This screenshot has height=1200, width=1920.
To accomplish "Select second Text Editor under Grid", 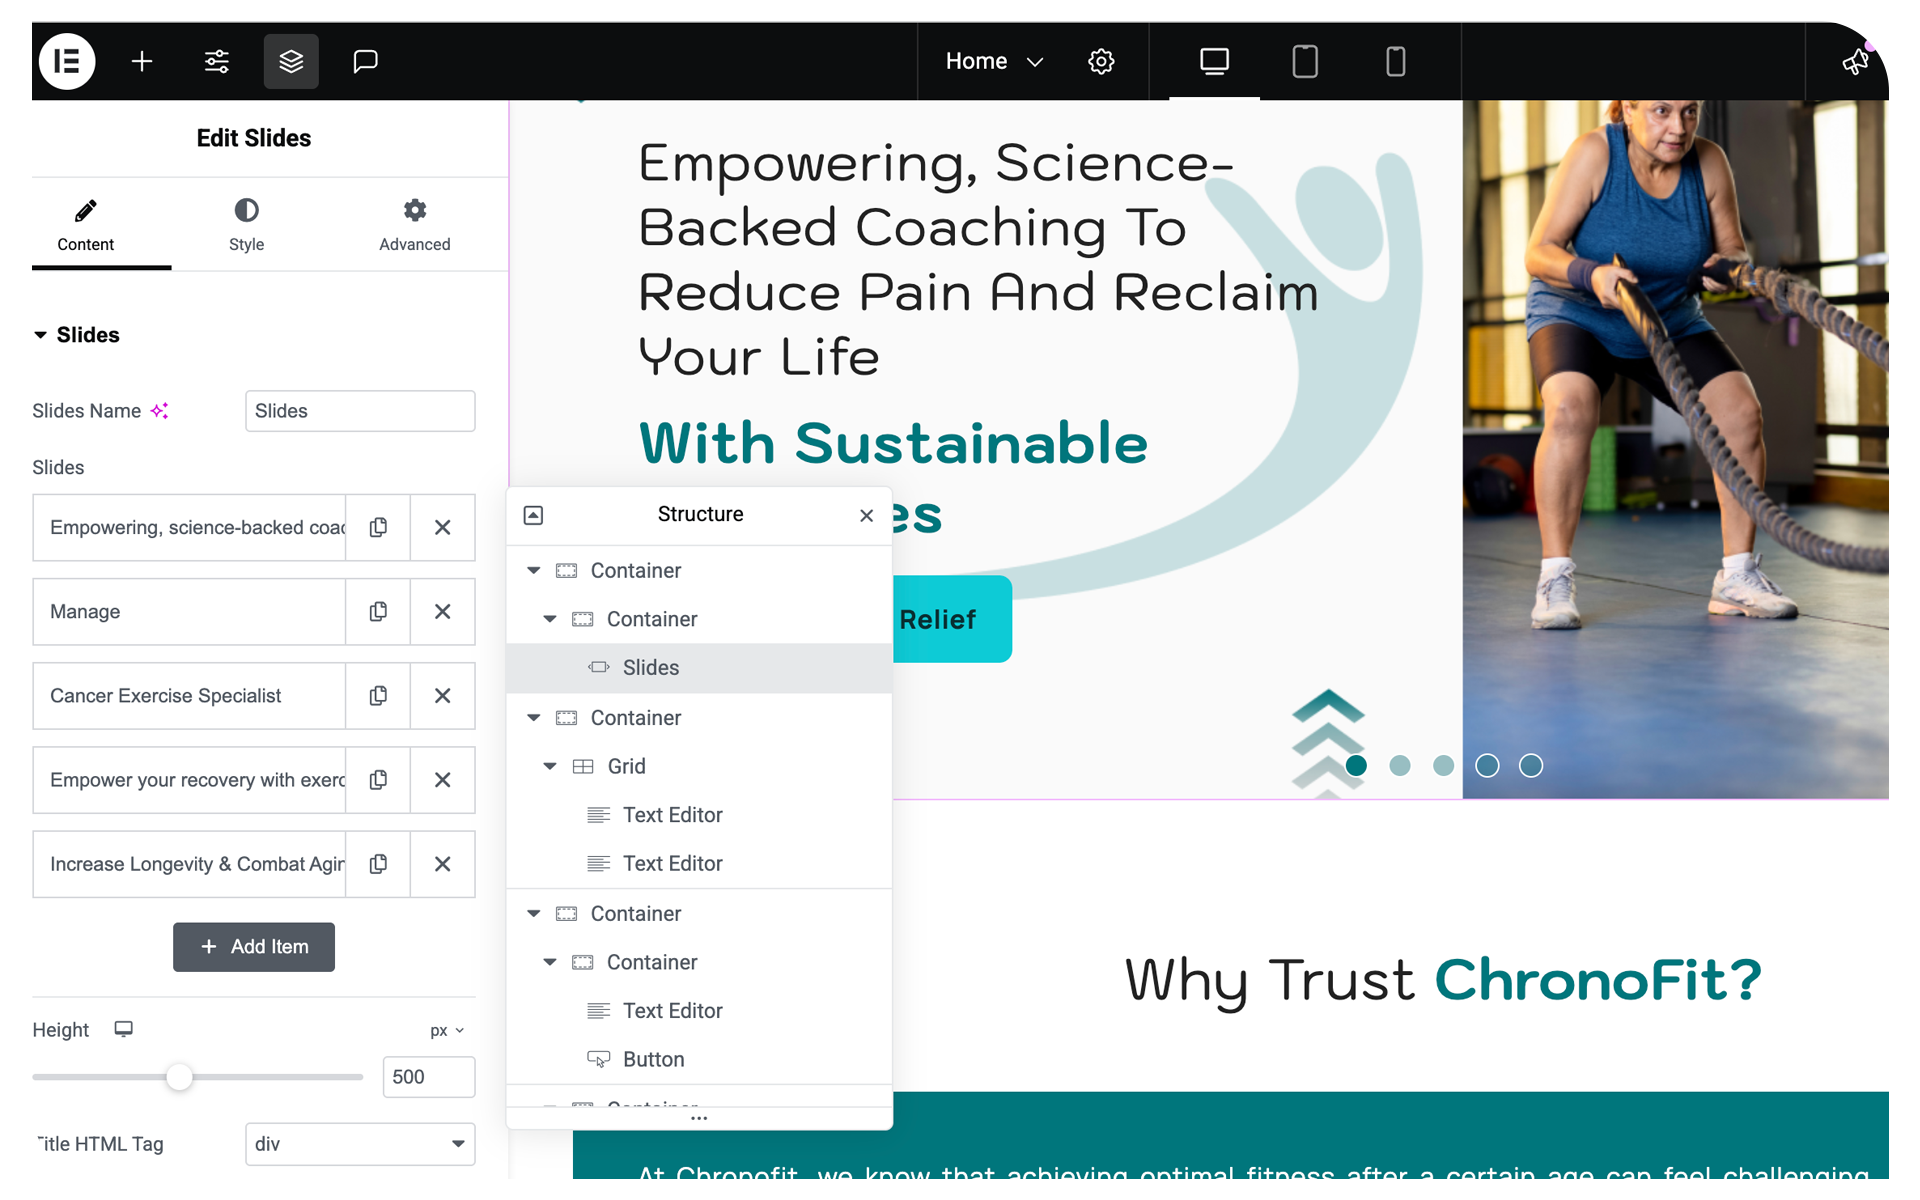I will click(x=700, y=863).
